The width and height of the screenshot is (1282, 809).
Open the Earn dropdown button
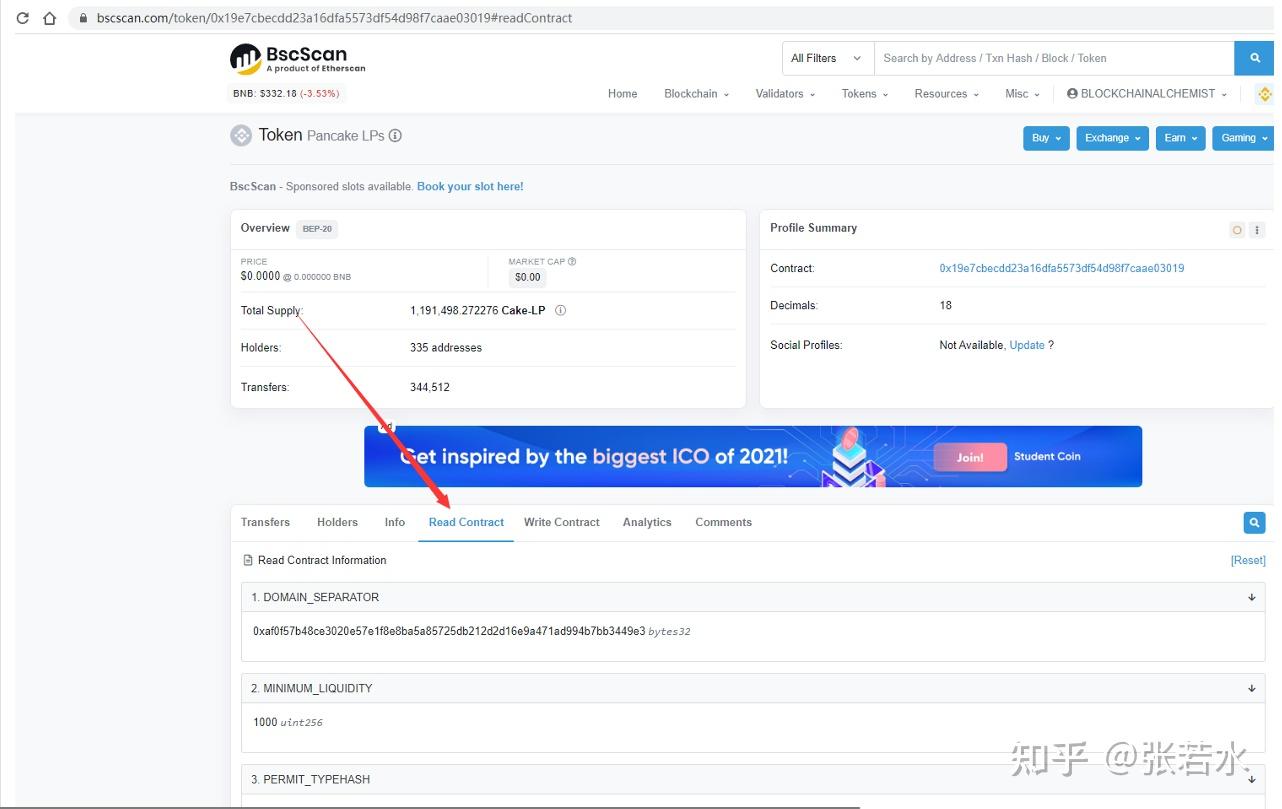click(1180, 138)
